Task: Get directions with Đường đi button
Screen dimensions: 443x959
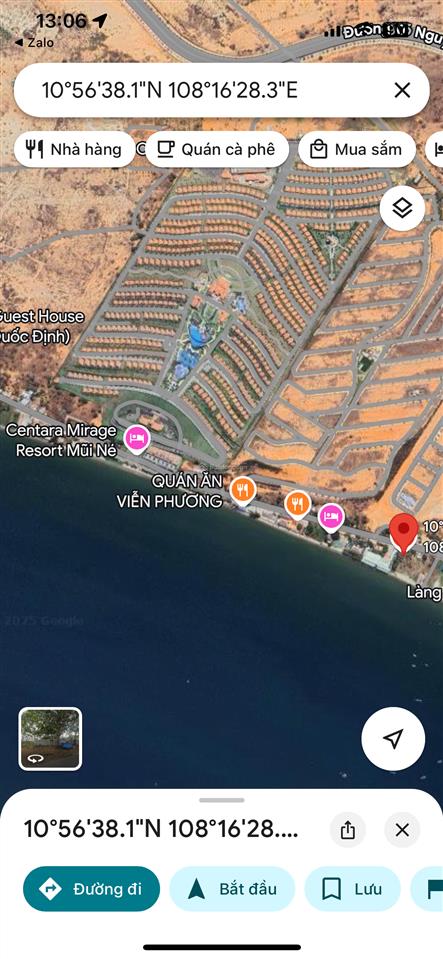Action: tap(91, 889)
